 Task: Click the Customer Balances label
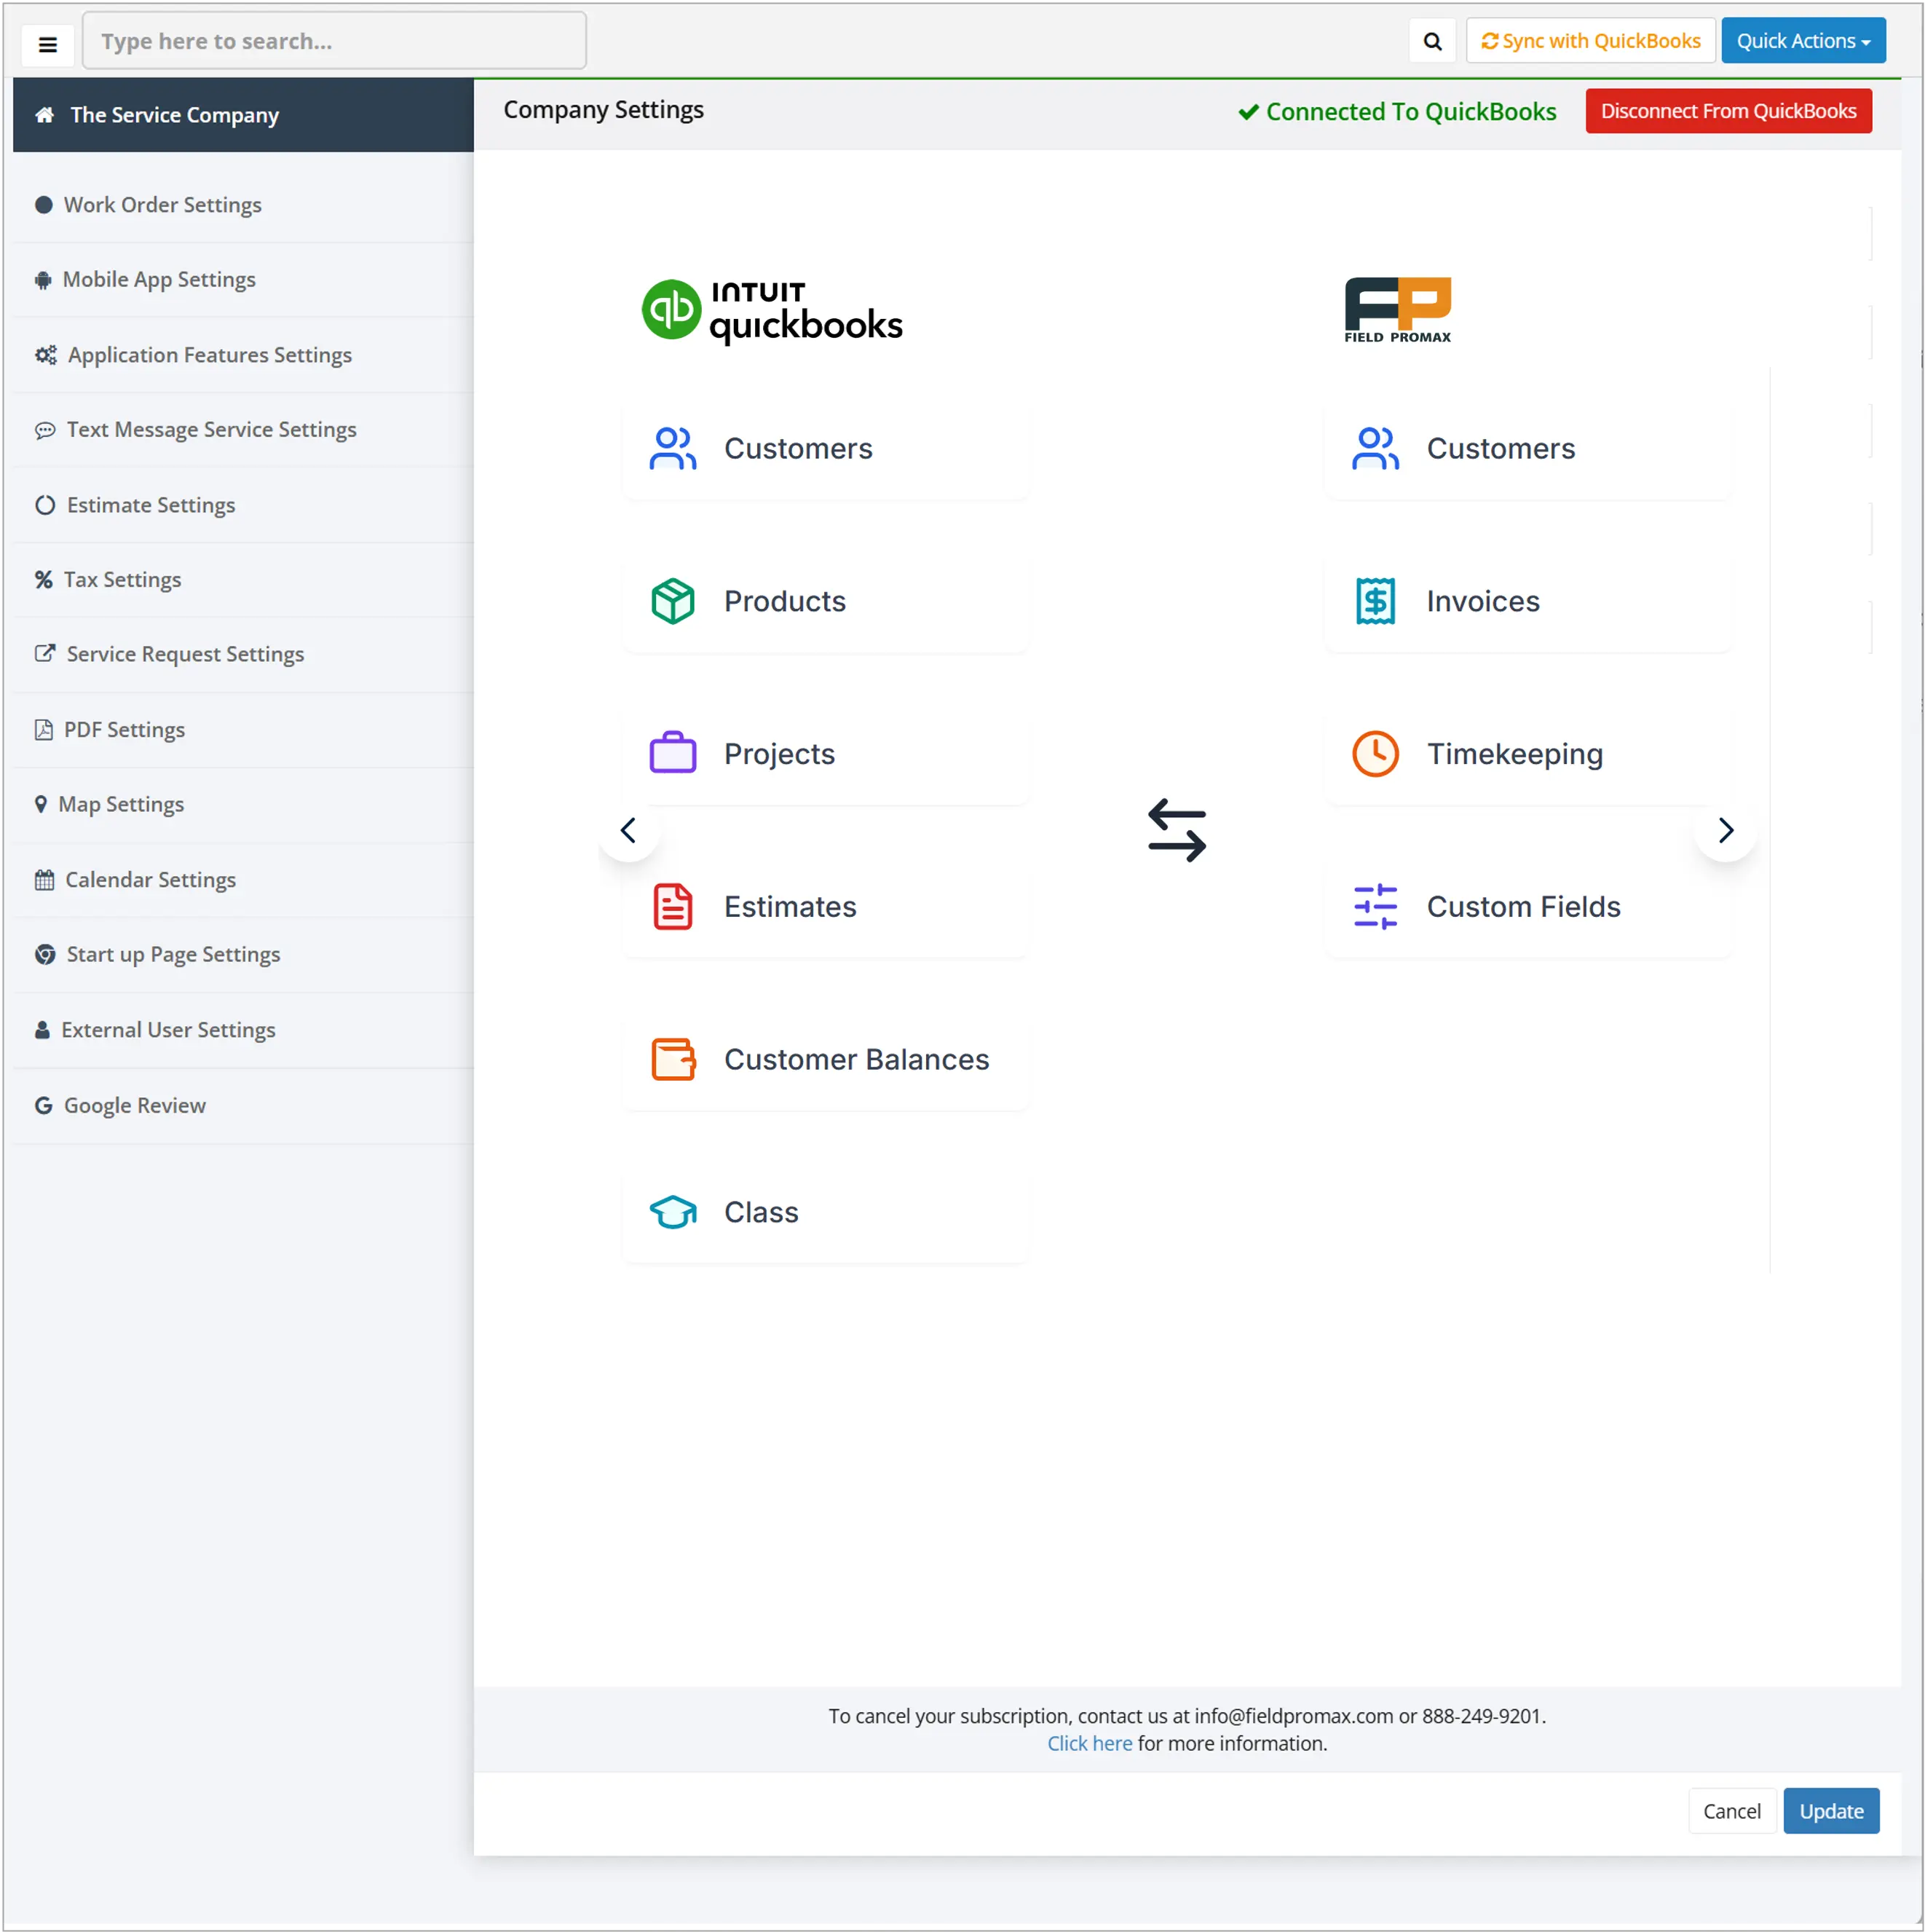[857, 1060]
